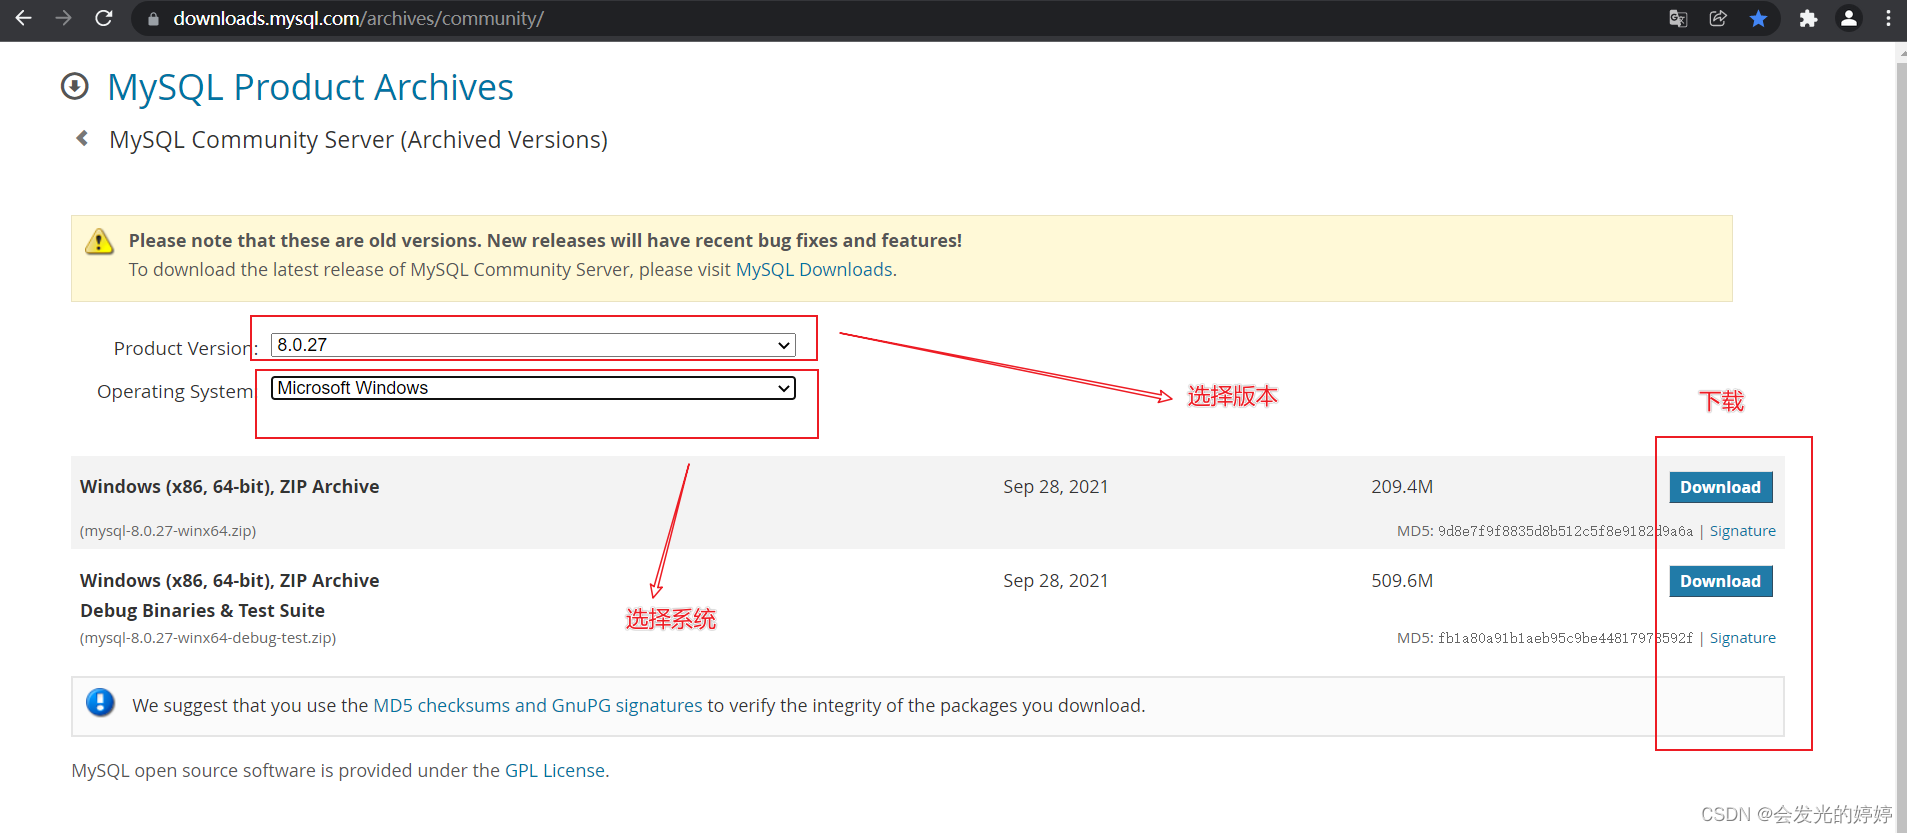Click the blue info exclamation icon

[x=100, y=703]
